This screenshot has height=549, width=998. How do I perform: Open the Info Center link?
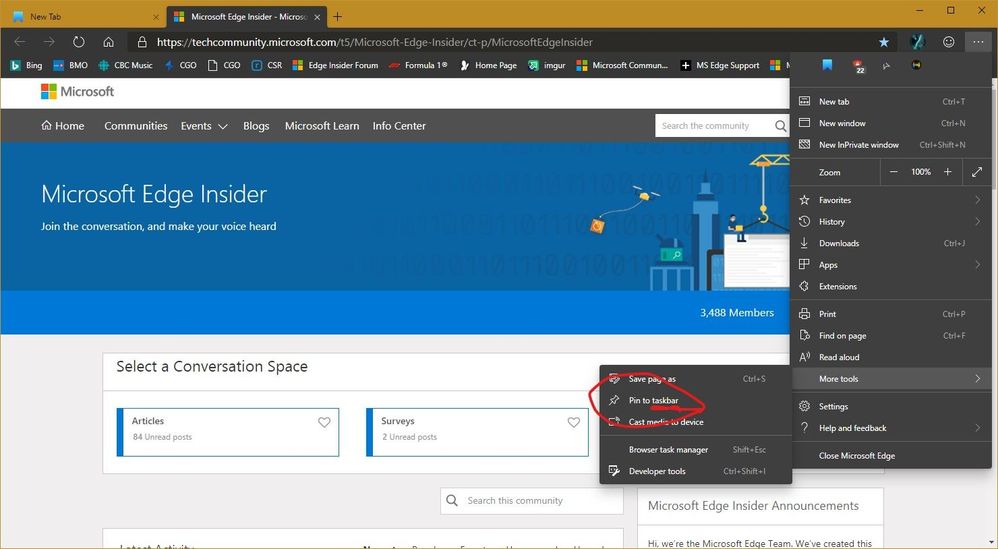[399, 126]
